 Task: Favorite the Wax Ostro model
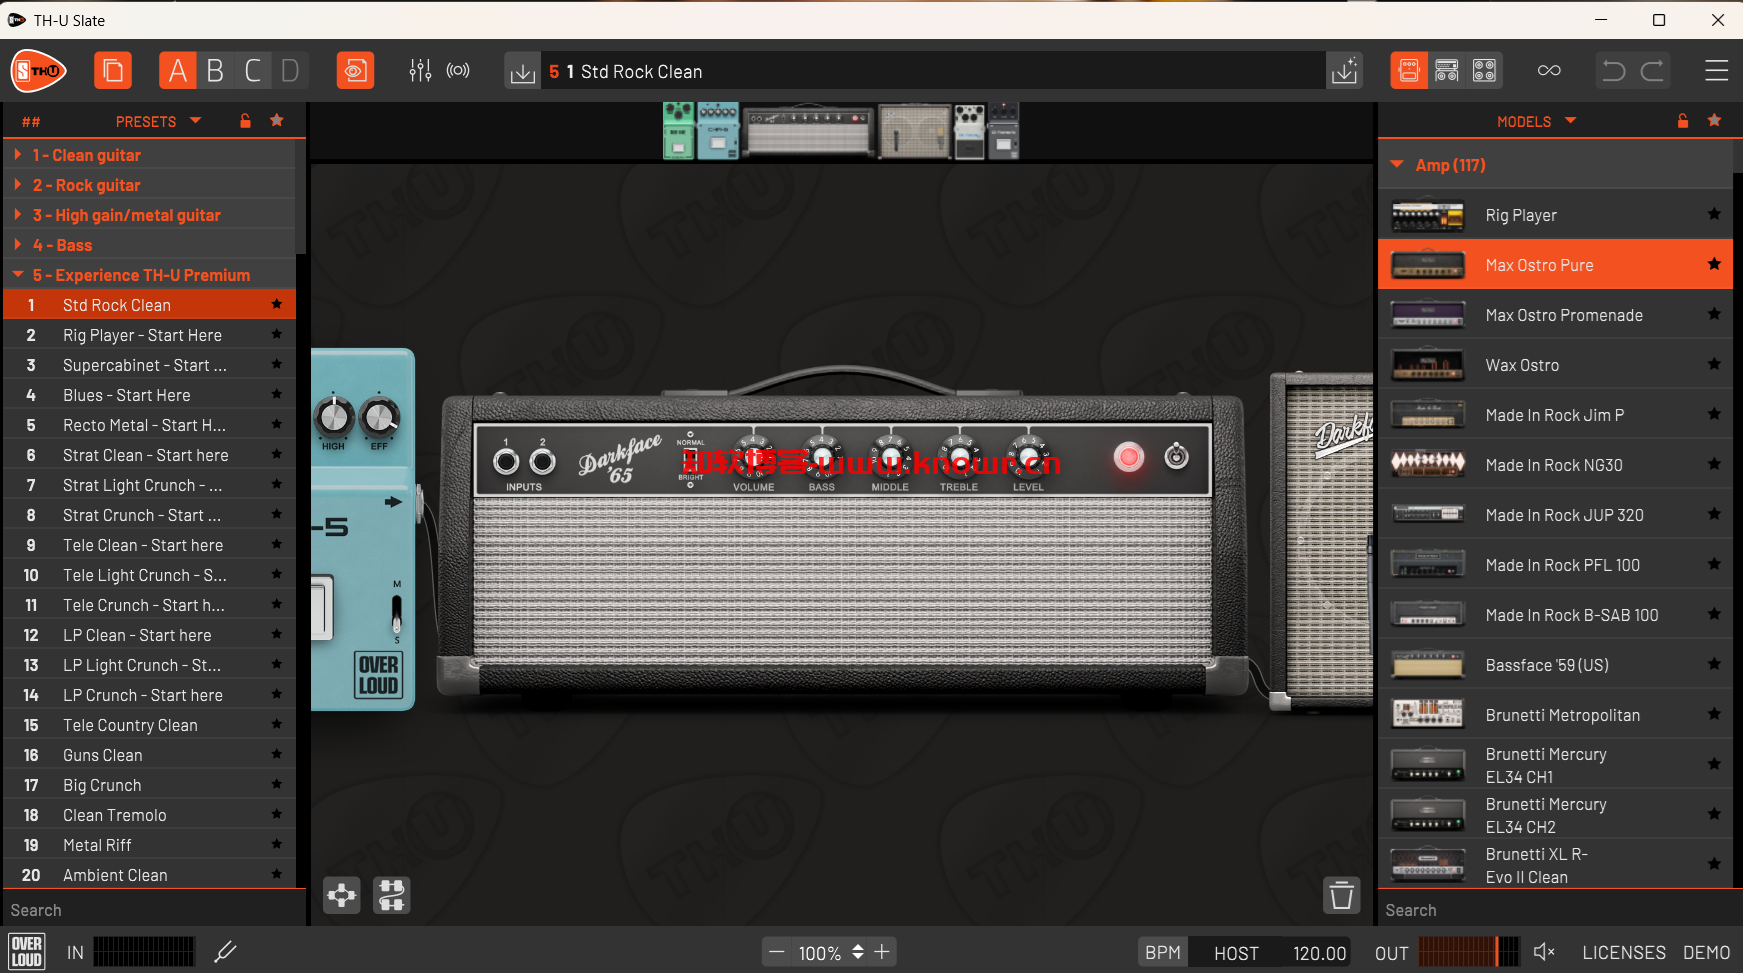[1714, 364]
